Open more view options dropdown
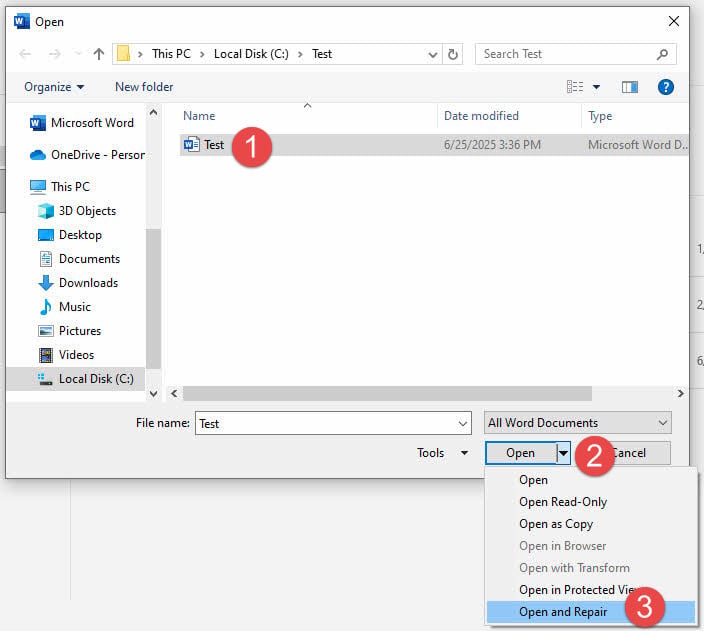Viewport: 704px width, 631px height. [596, 87]
